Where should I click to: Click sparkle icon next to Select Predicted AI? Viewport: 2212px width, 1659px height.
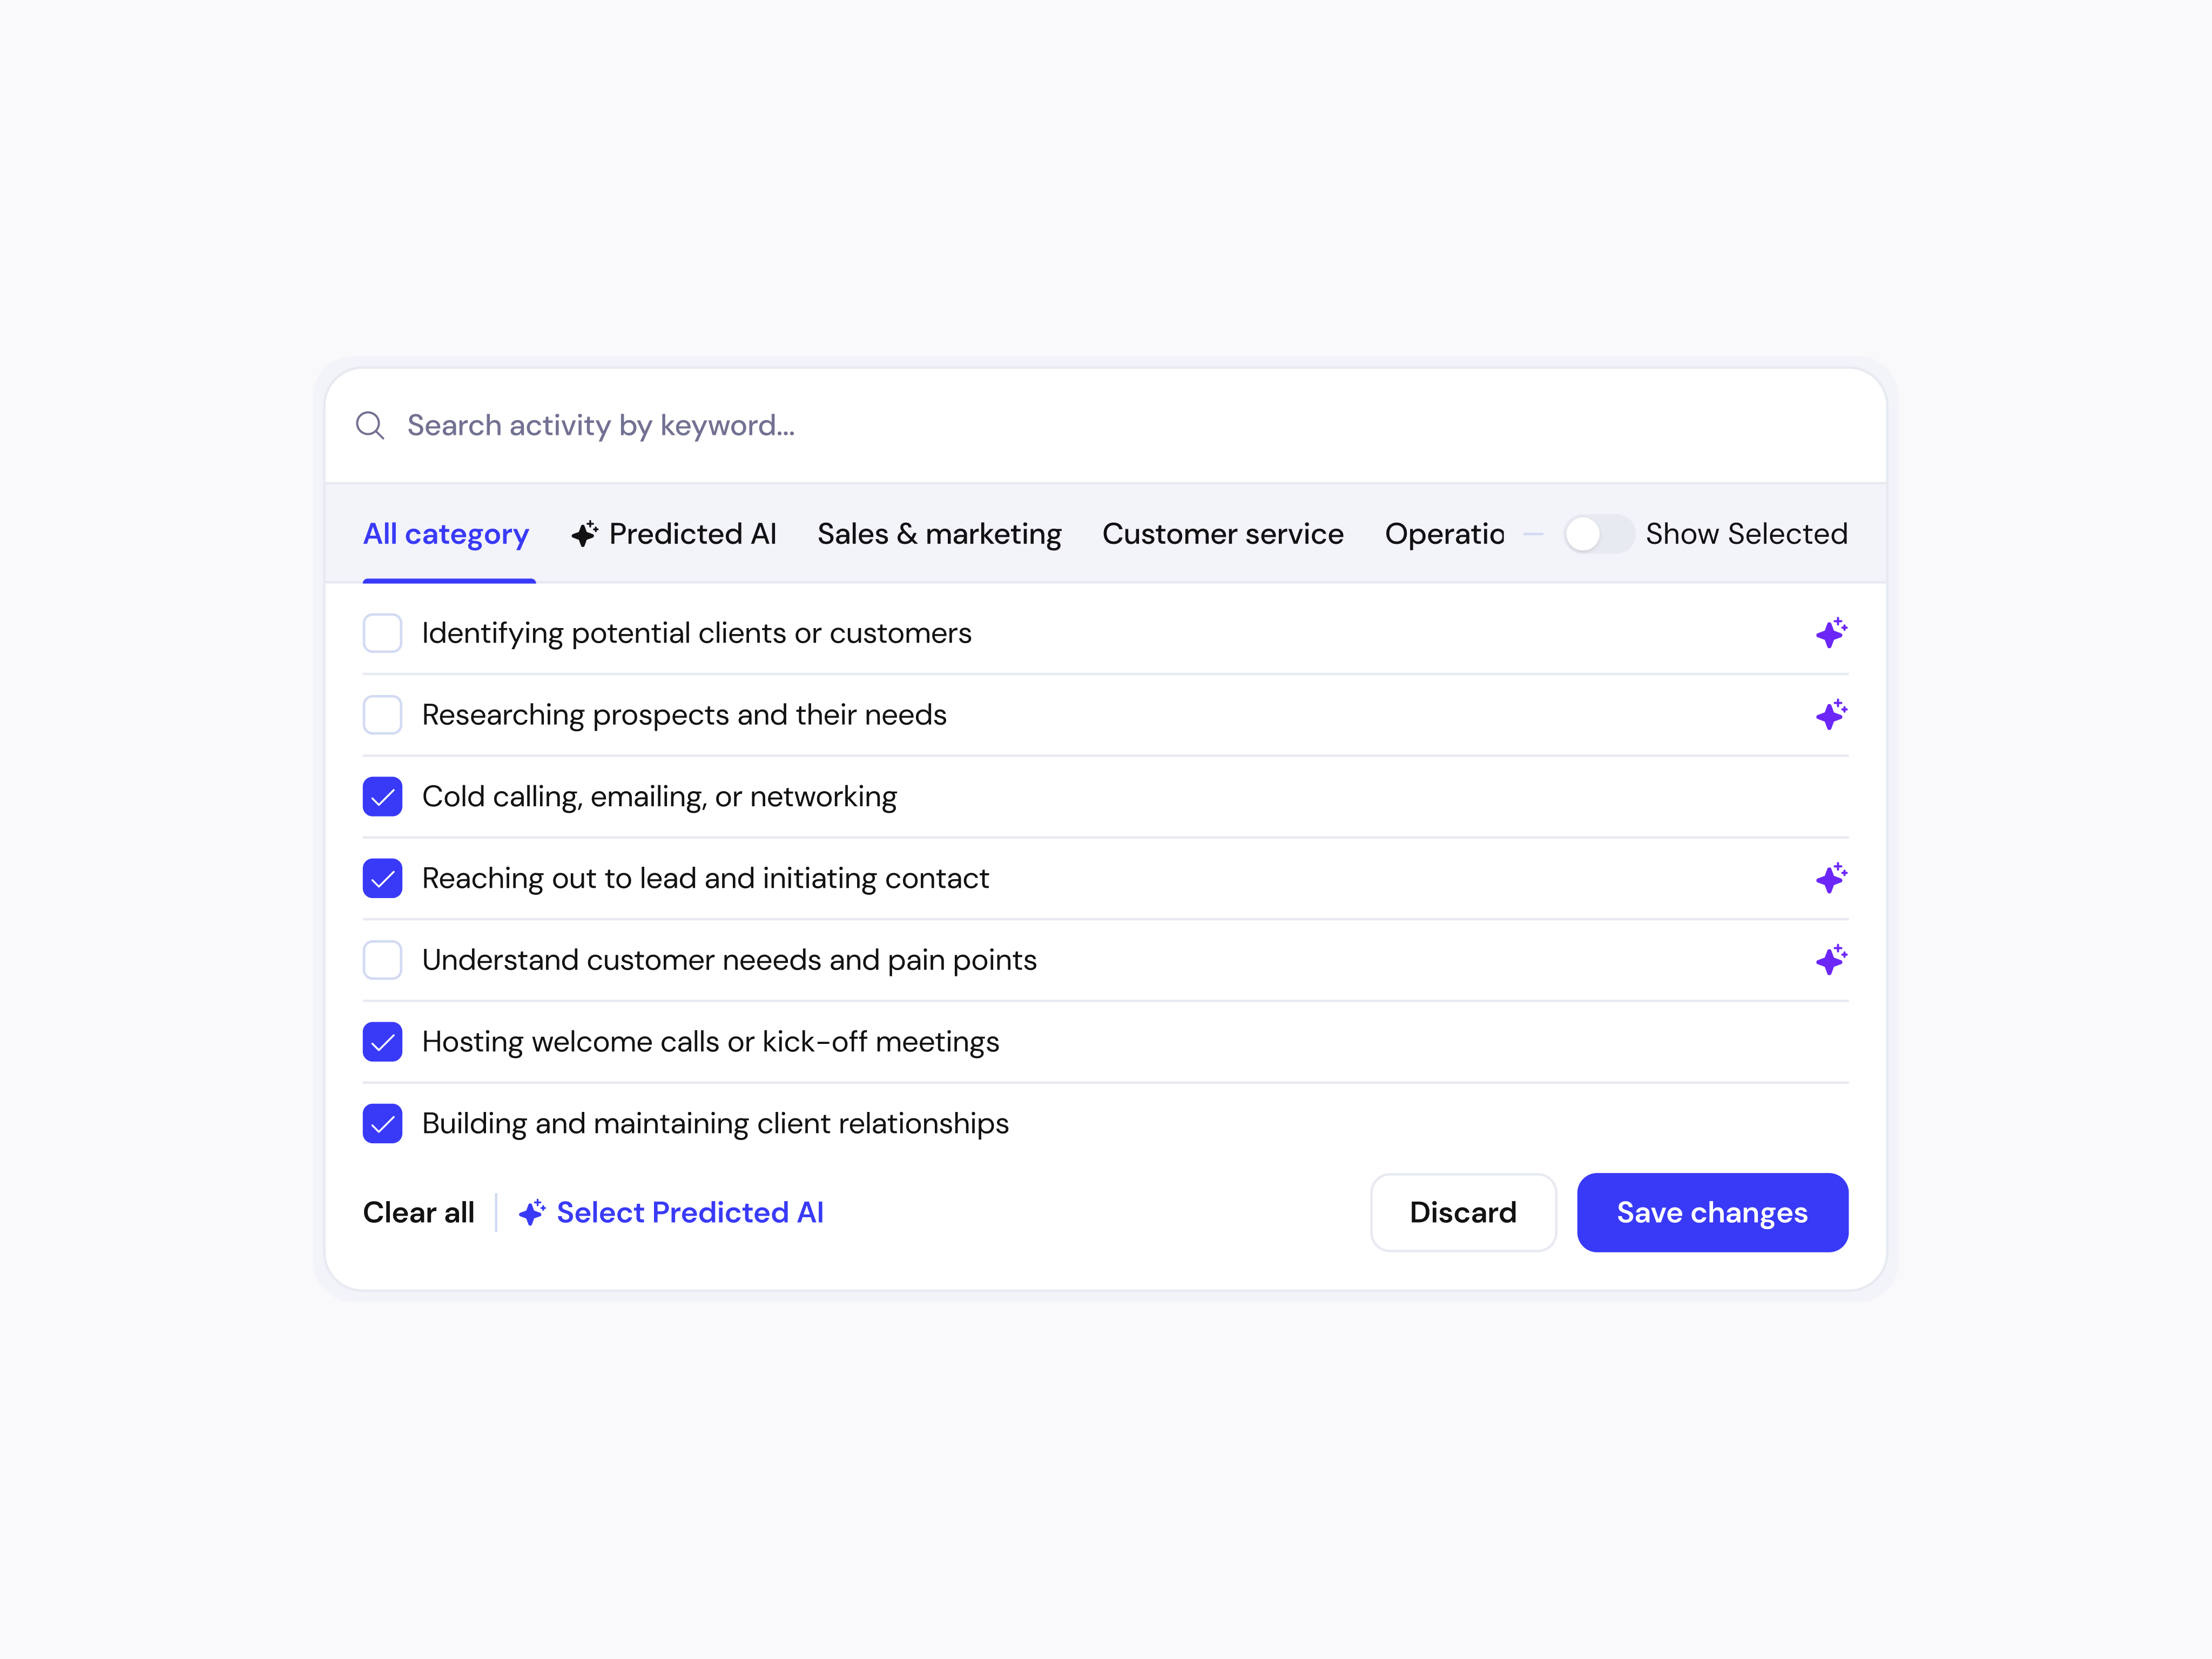(532, 1212)
